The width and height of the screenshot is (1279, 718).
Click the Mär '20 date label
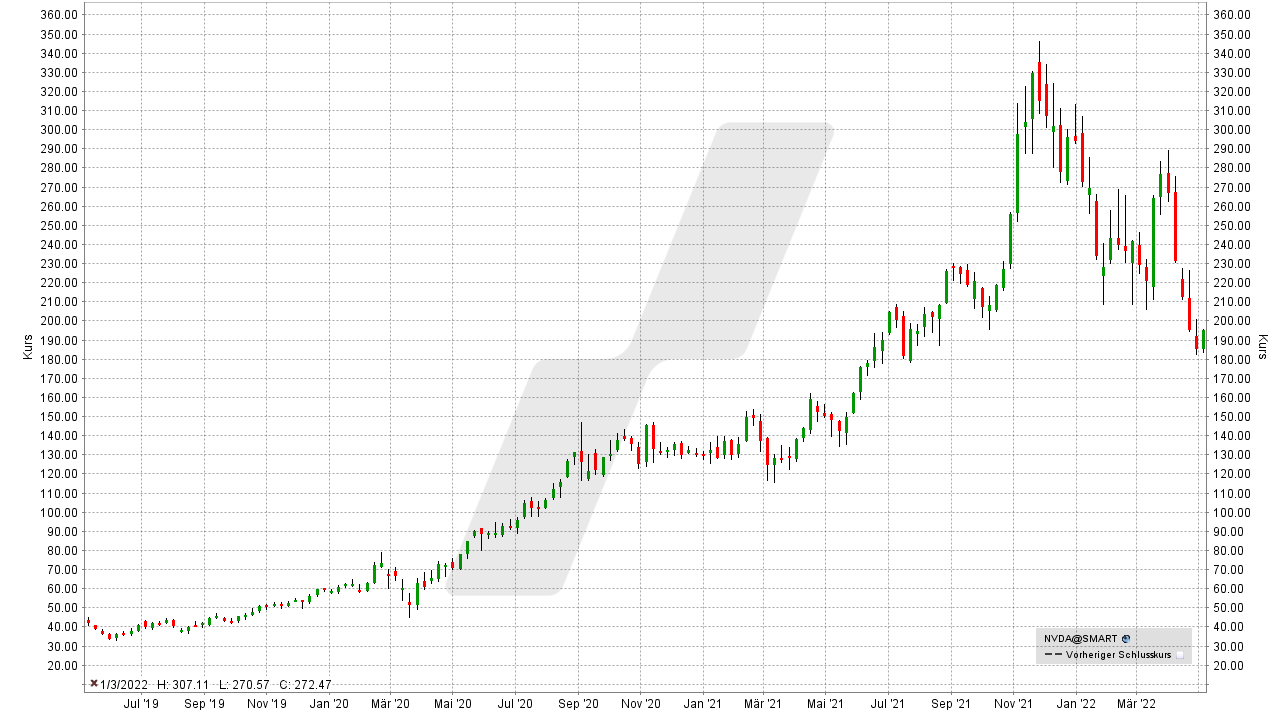(x=390, y=704)
